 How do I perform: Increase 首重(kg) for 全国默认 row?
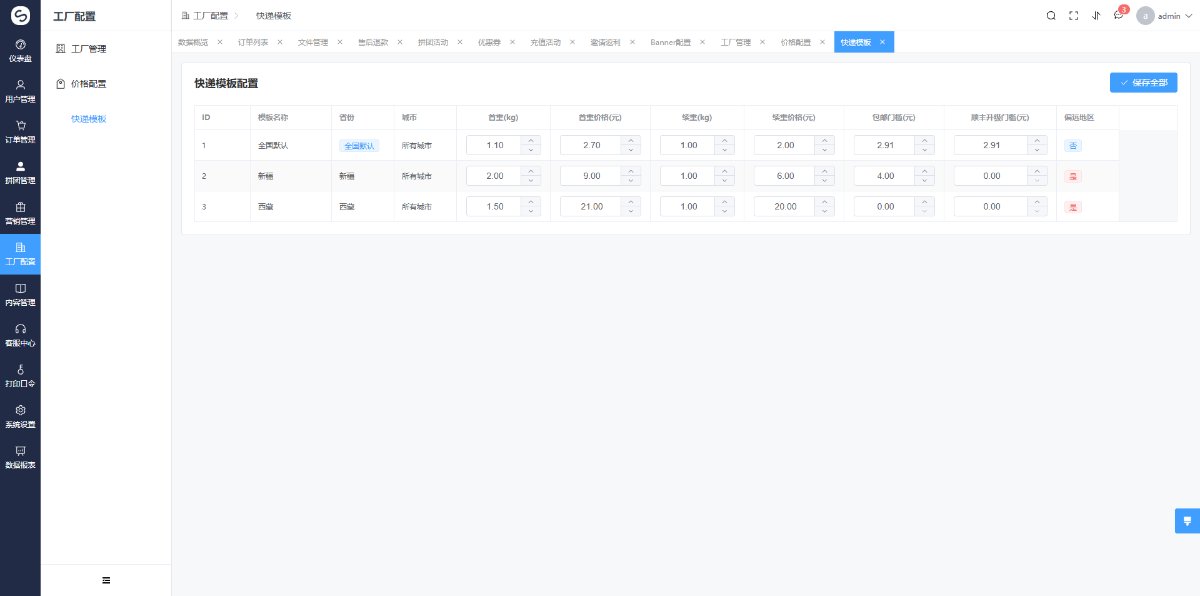coord(531,140)
